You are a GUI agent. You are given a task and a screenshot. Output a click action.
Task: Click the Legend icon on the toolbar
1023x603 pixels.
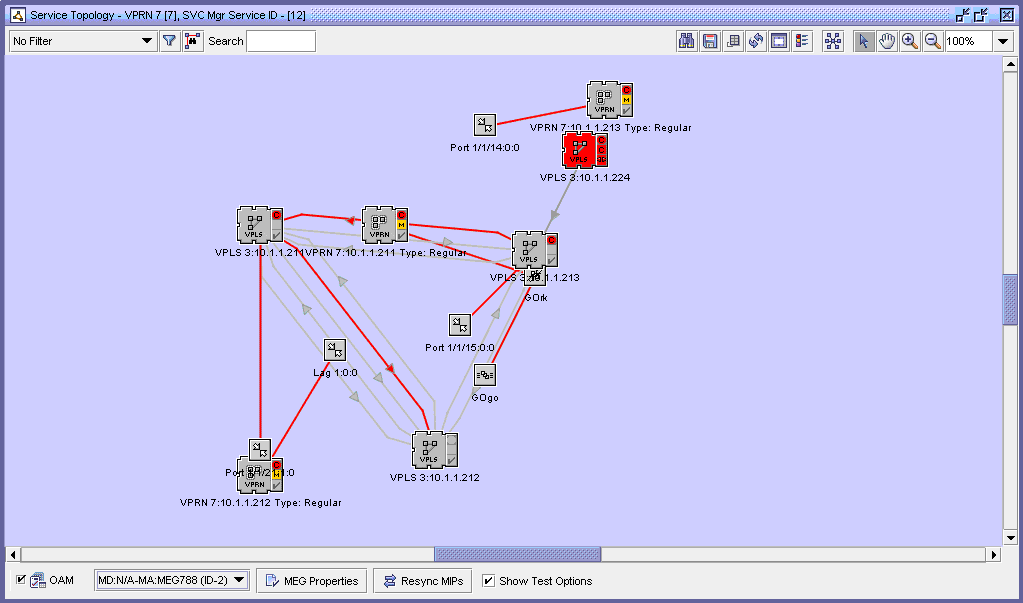tap(801, 40)
